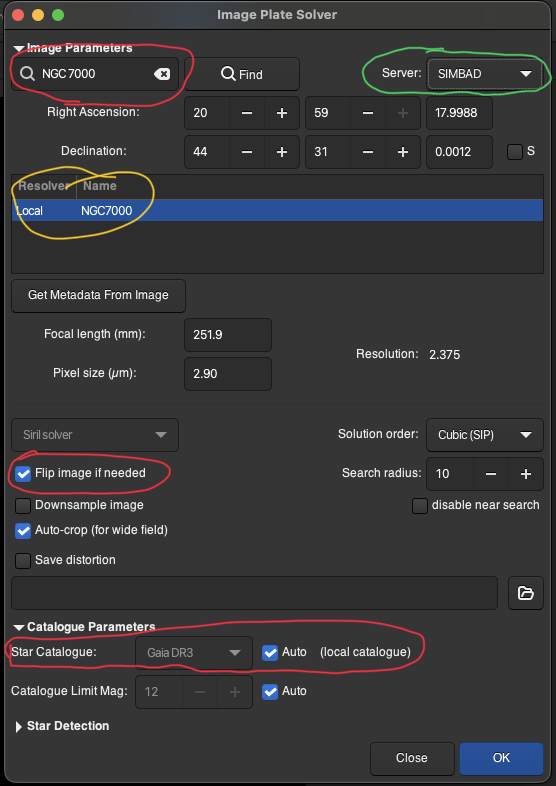Viewport: 556px width, 786px height.
Task: Confirm plate solving with OK
Action: pos(501,758)
